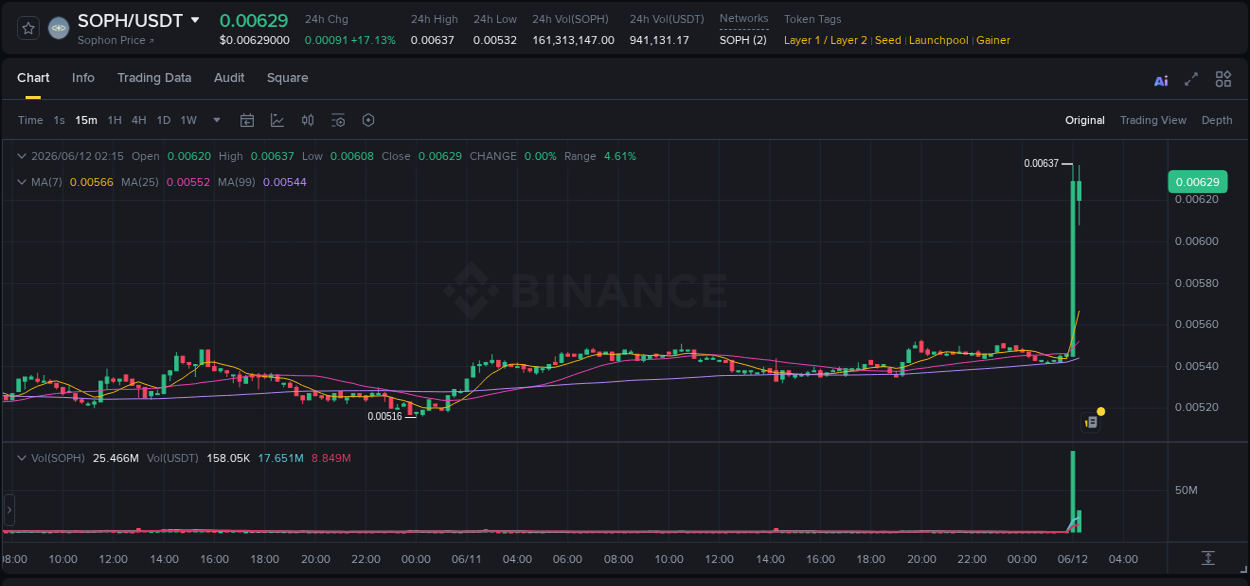Viewport: 1250px width, 586px height.
Task: Open the technical indicators line-chart icon
Action: [x=277, y=120]
